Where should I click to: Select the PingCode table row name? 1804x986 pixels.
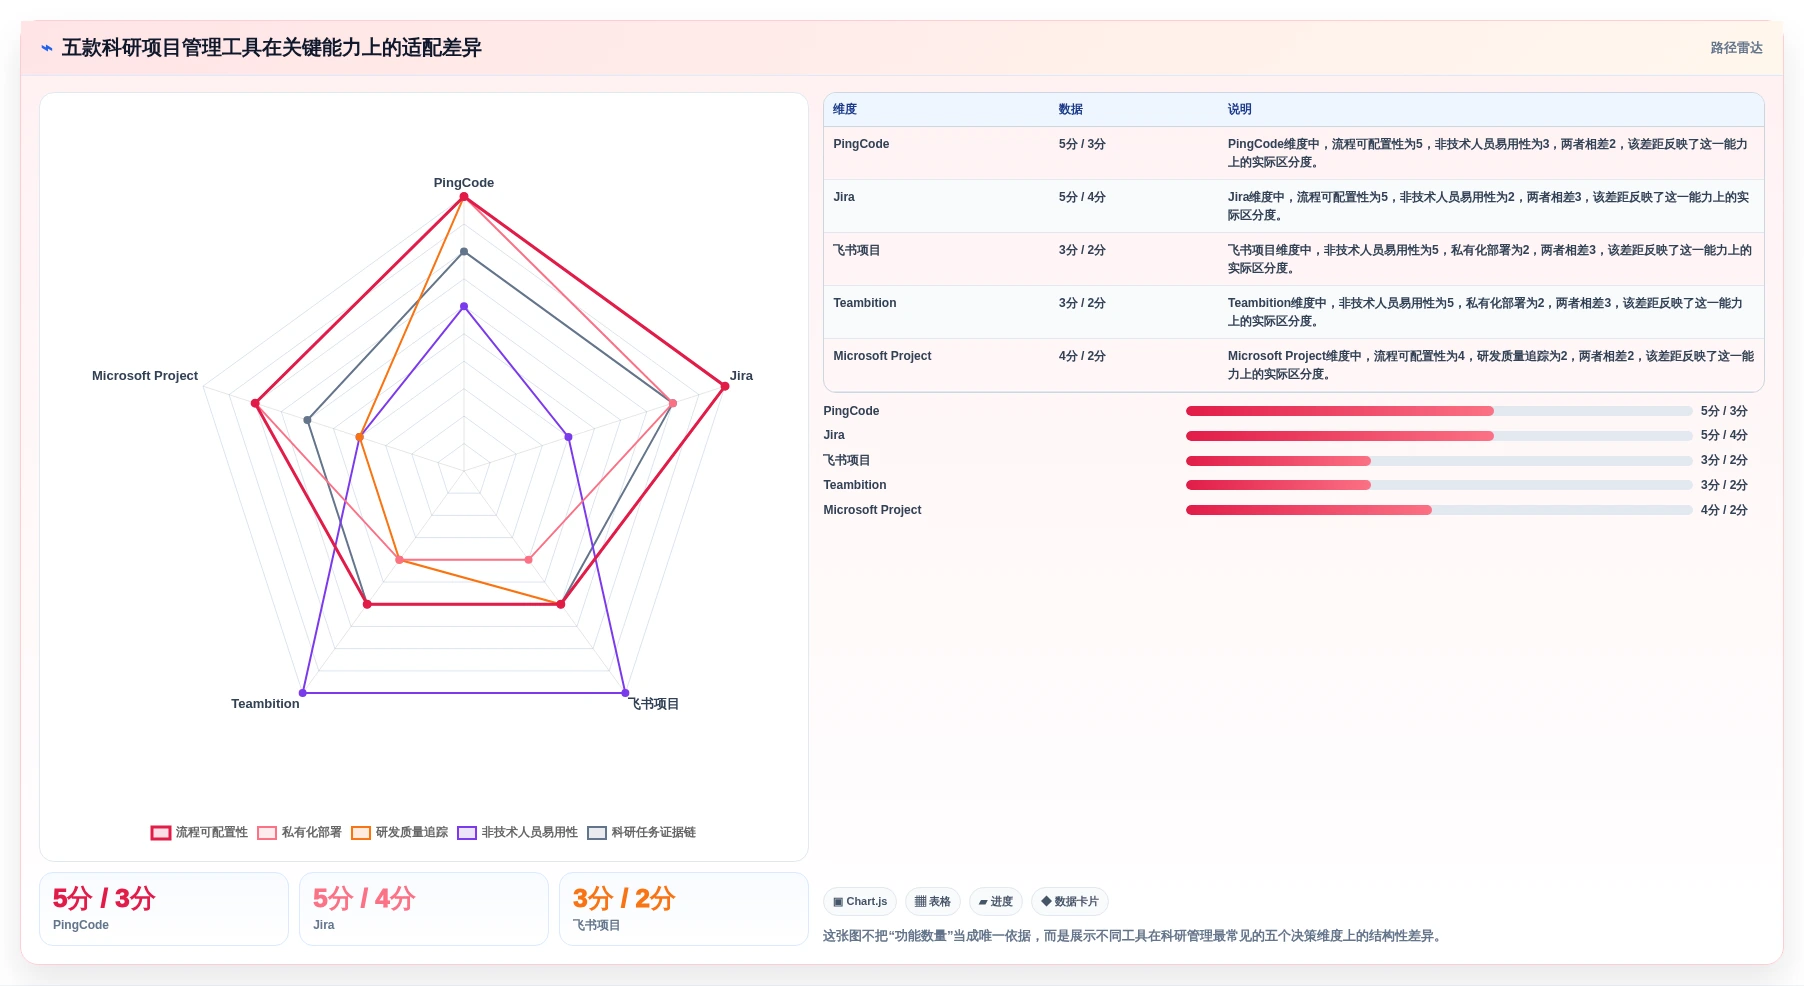point(861,144)
